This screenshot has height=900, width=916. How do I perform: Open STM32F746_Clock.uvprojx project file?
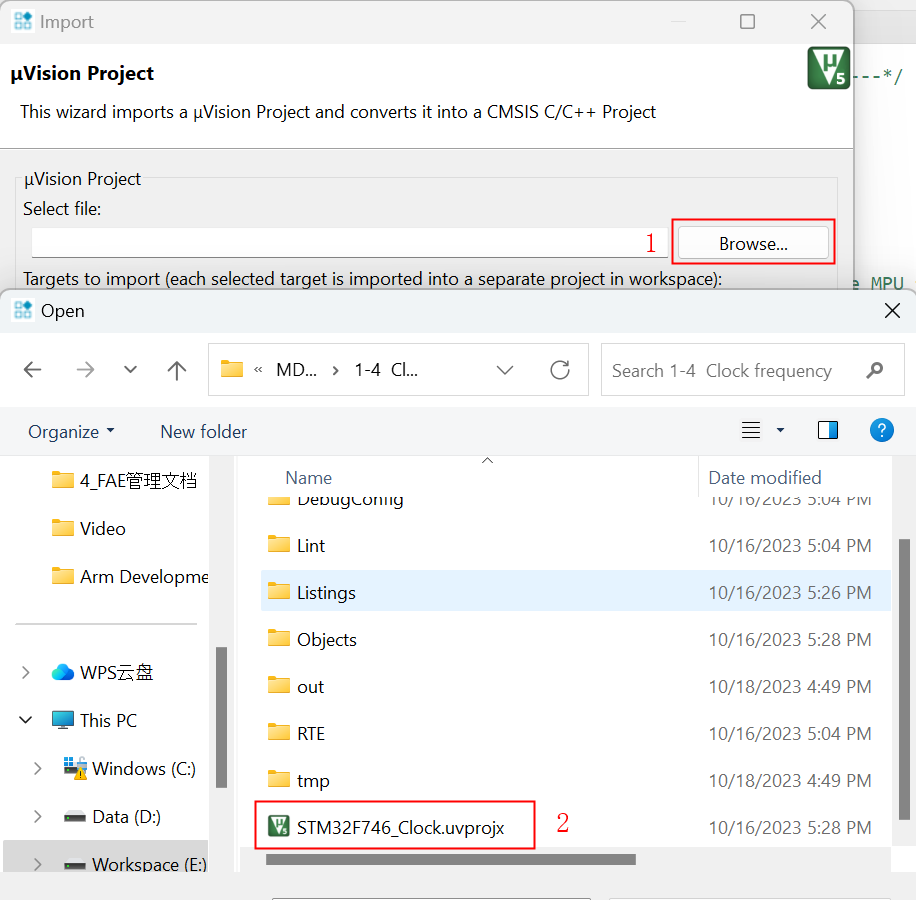(400, 827)
